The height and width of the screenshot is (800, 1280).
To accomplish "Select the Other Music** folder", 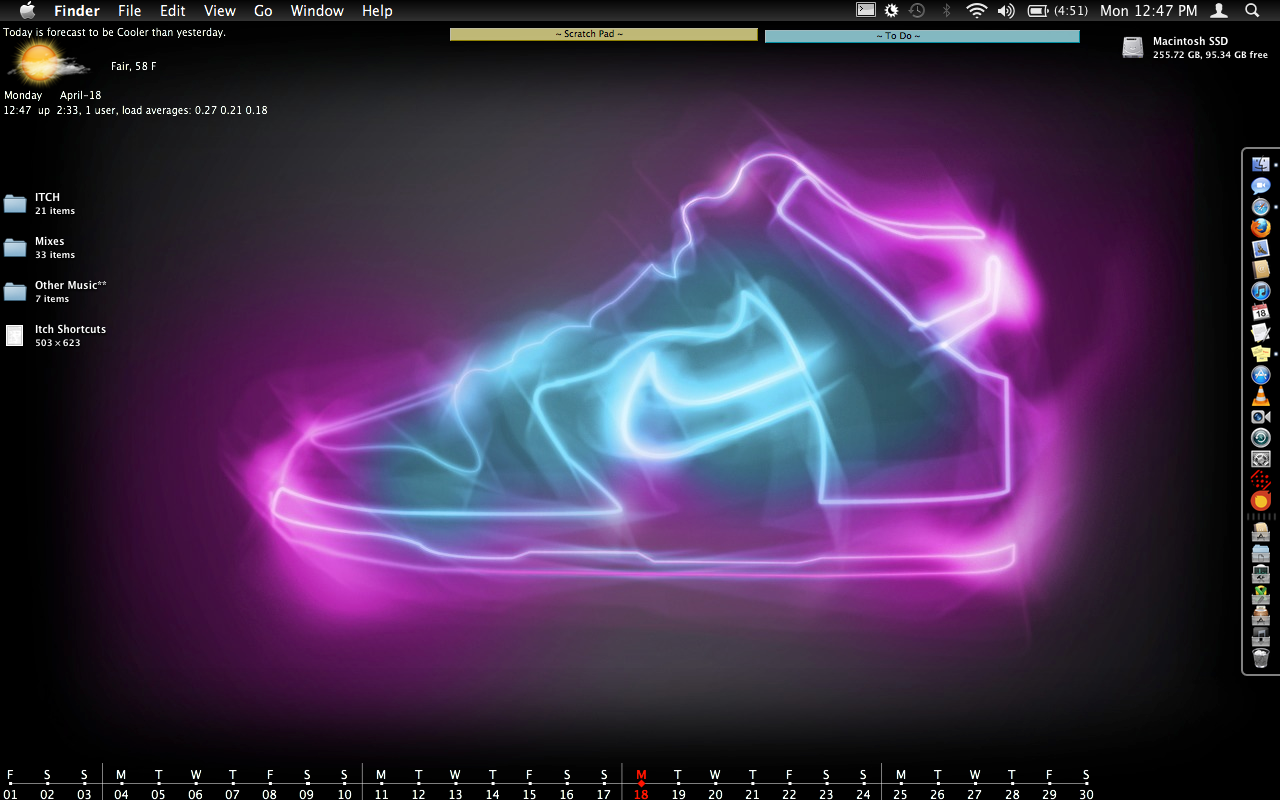I will pyautogui.click(x=15, y=291).
